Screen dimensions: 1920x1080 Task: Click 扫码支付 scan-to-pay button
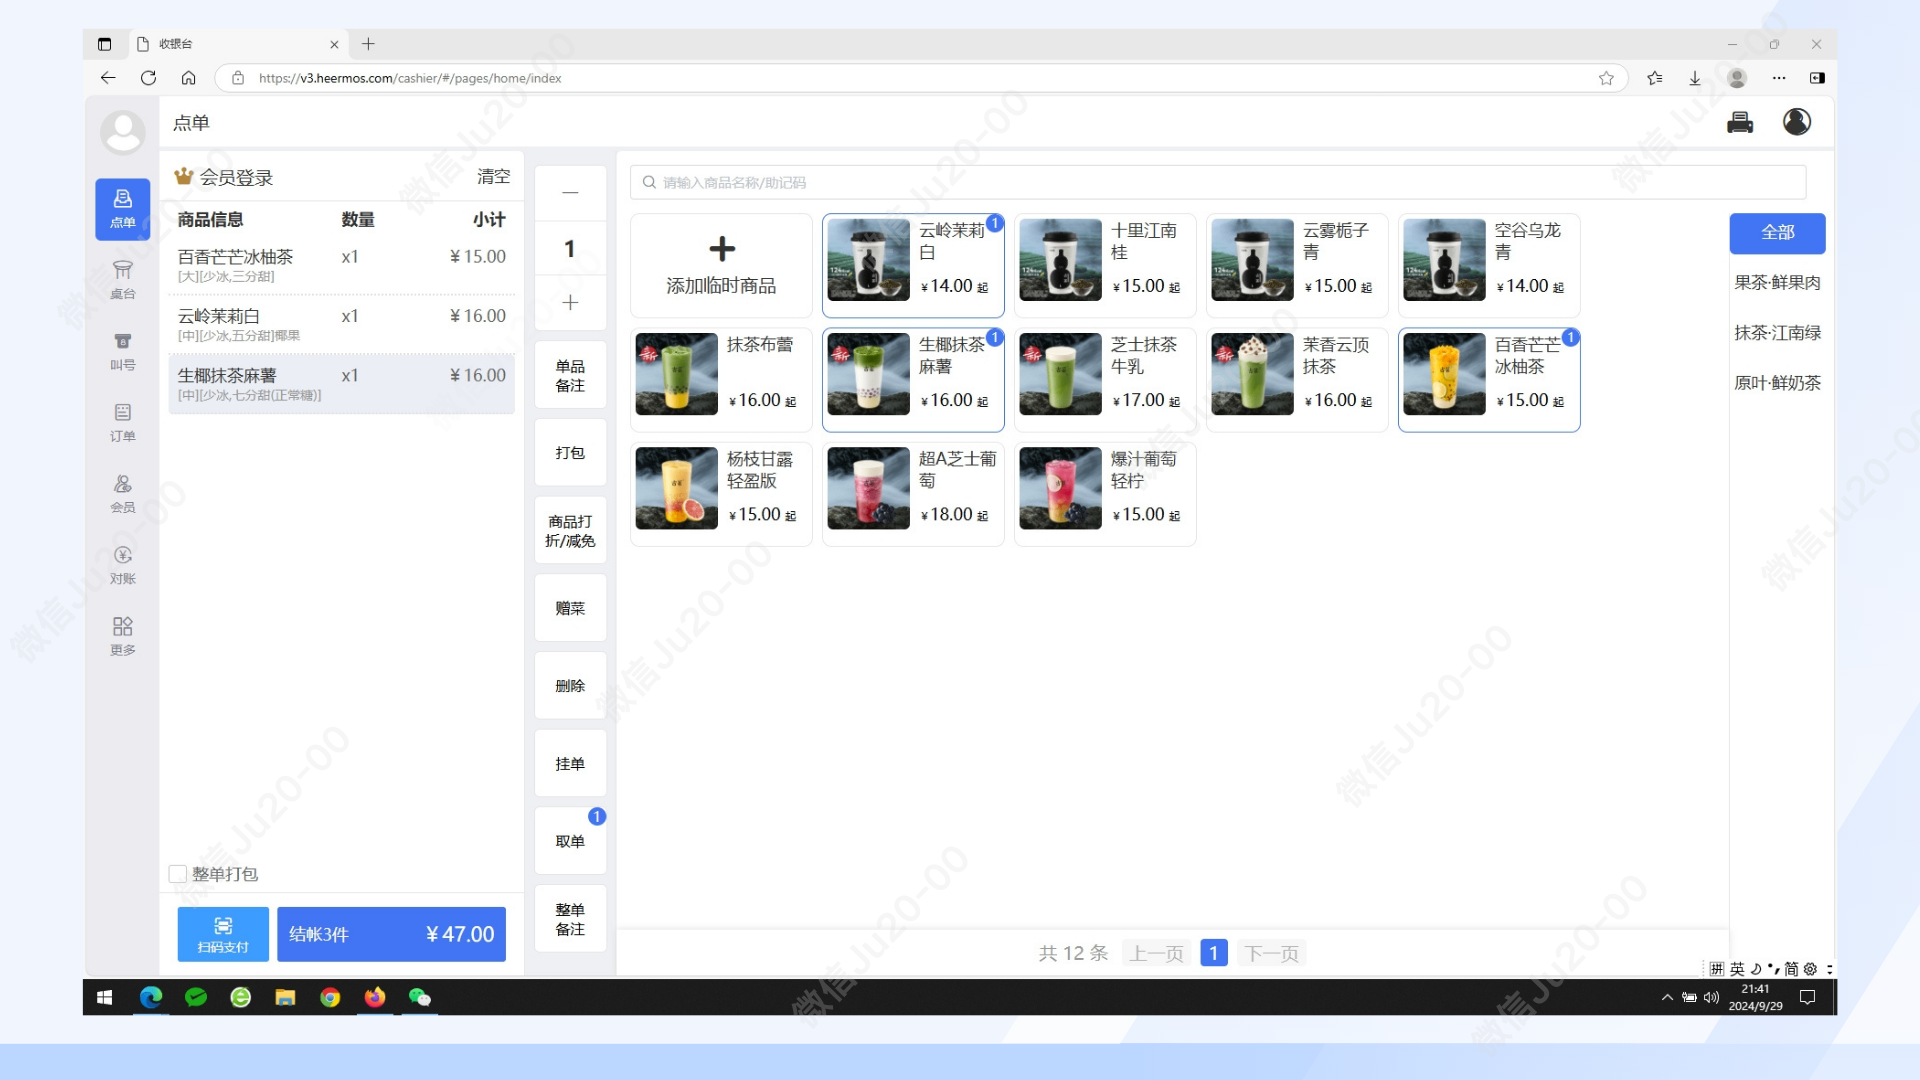click(223, 934)
